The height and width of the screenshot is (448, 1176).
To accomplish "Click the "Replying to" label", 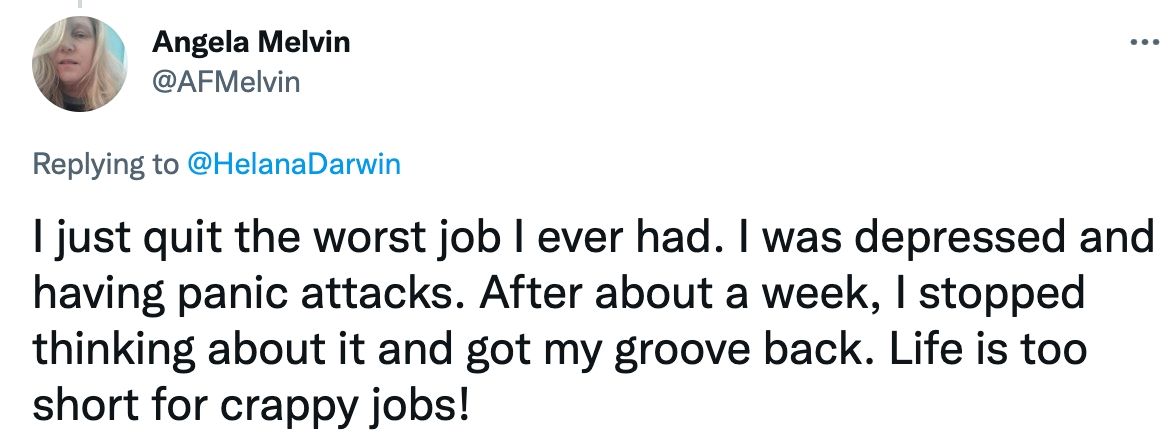I will [104, 164].
